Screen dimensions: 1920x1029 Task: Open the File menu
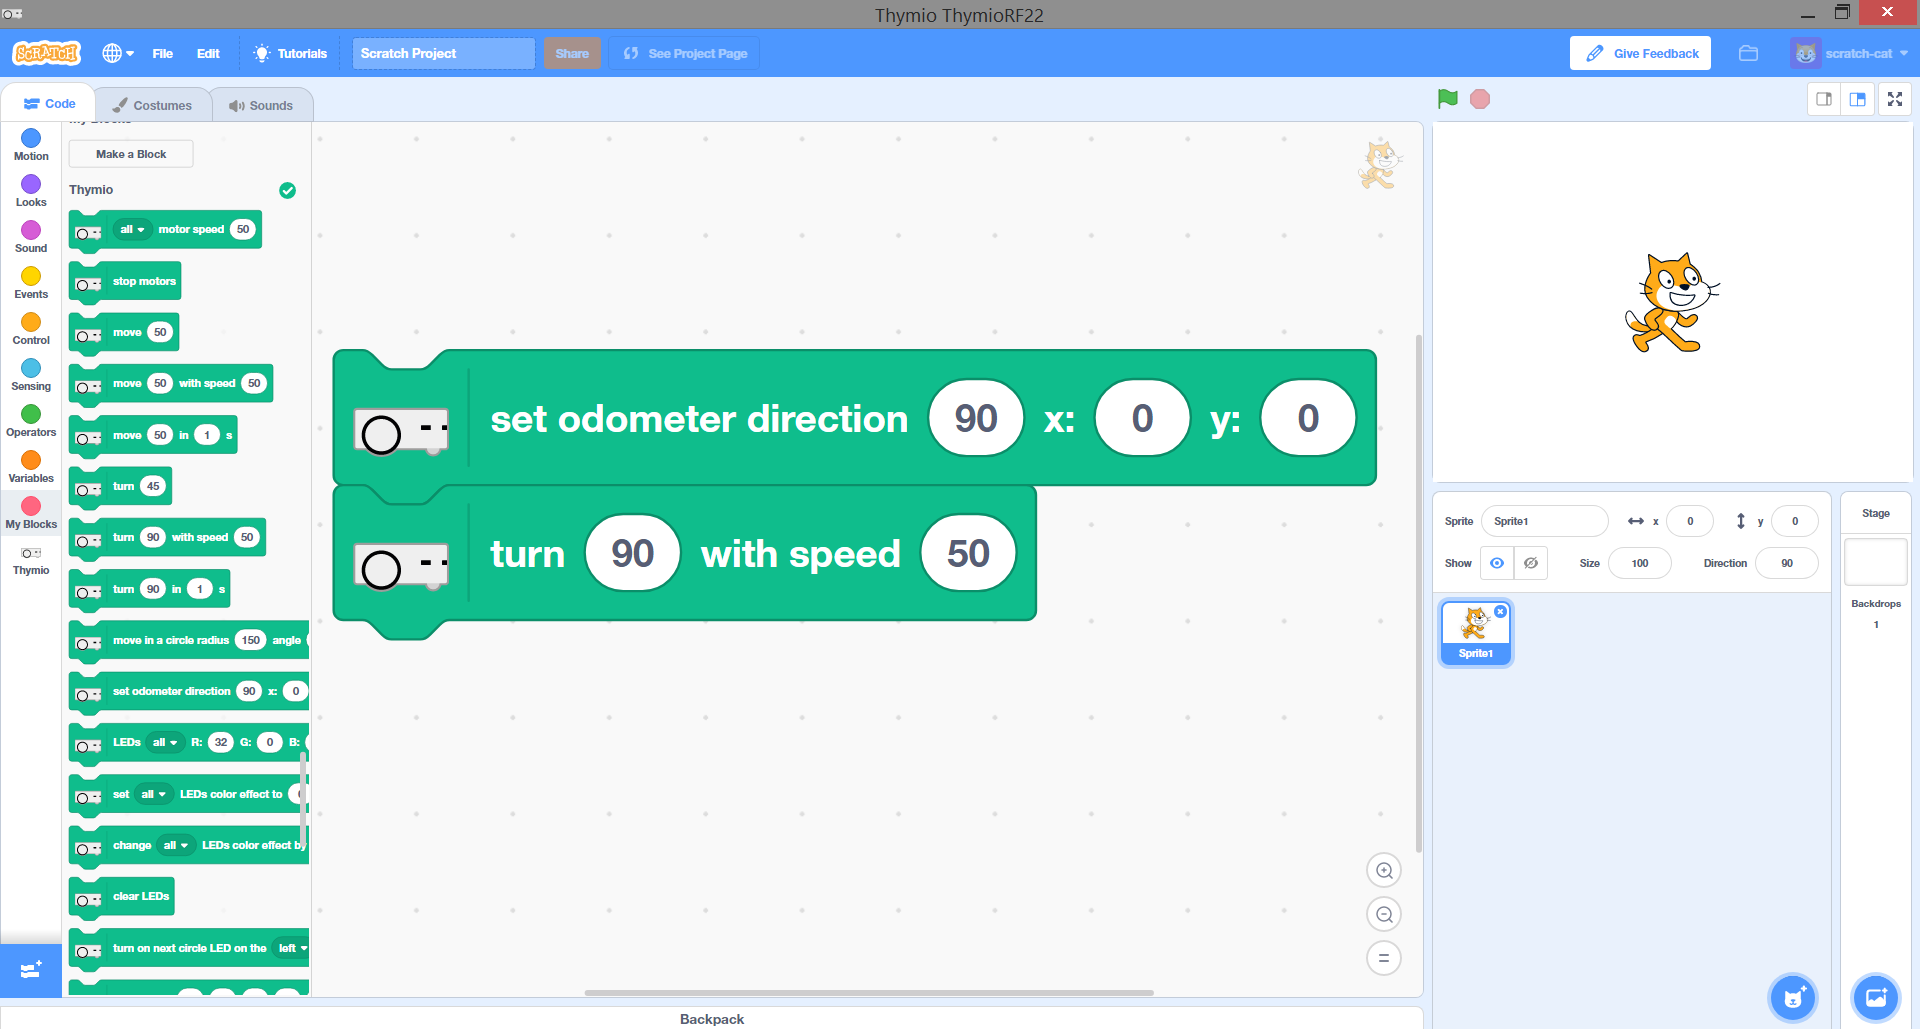coord(162,53)
